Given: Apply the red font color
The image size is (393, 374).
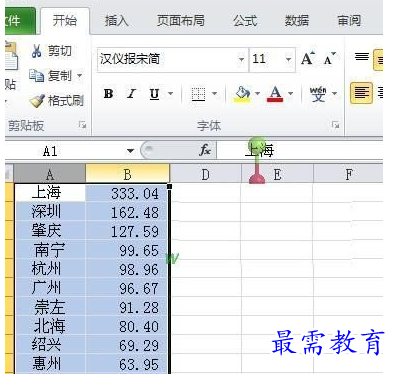Looking at the screenshot, I should 275,94.
